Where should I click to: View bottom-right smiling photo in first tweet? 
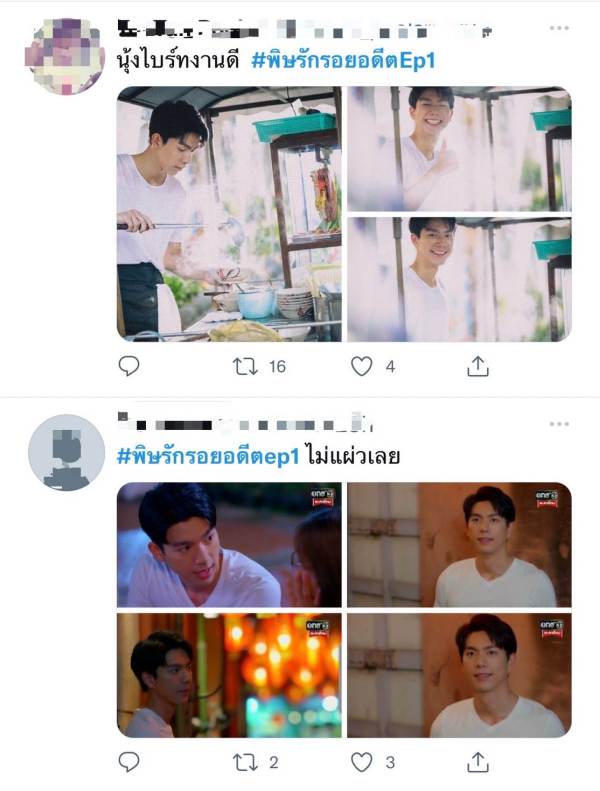click(x=459, y=279)
